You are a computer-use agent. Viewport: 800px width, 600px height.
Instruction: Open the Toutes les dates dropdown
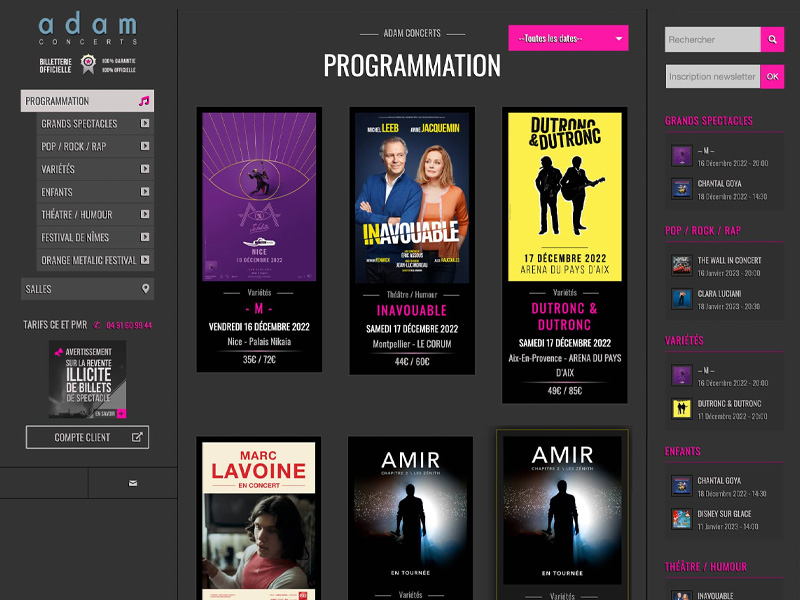tap(568, 39)
